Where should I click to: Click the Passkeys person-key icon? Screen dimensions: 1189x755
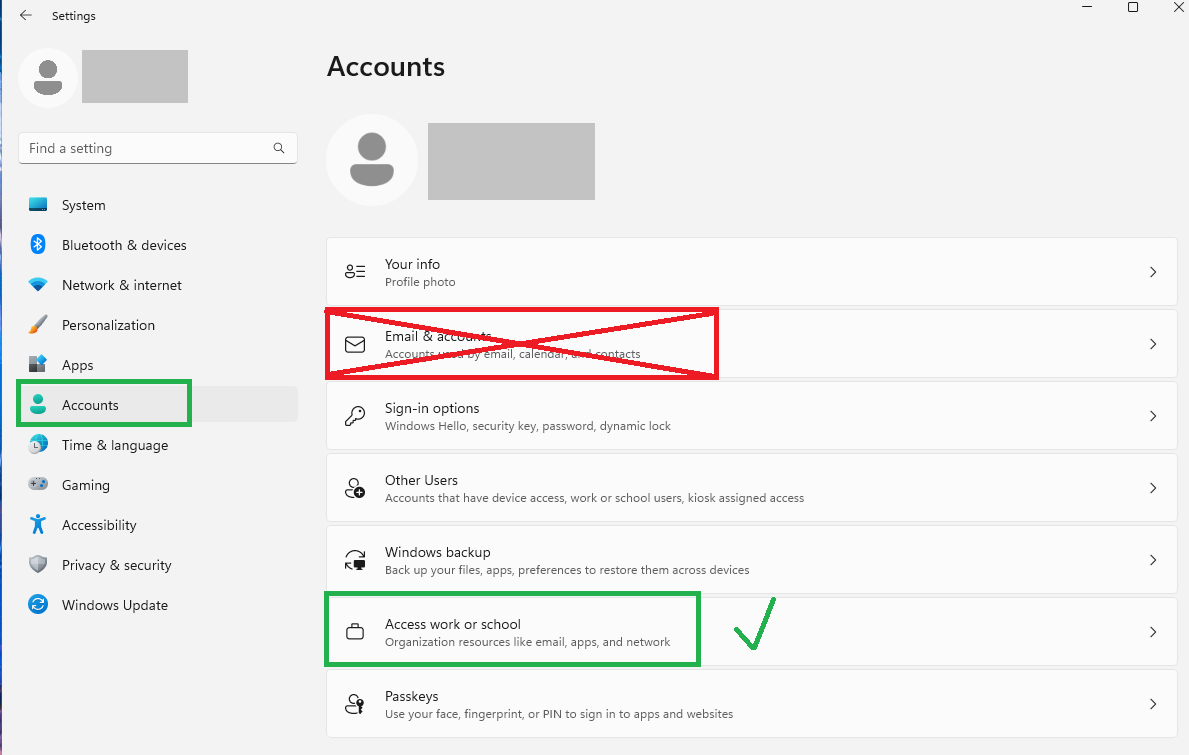355,704
